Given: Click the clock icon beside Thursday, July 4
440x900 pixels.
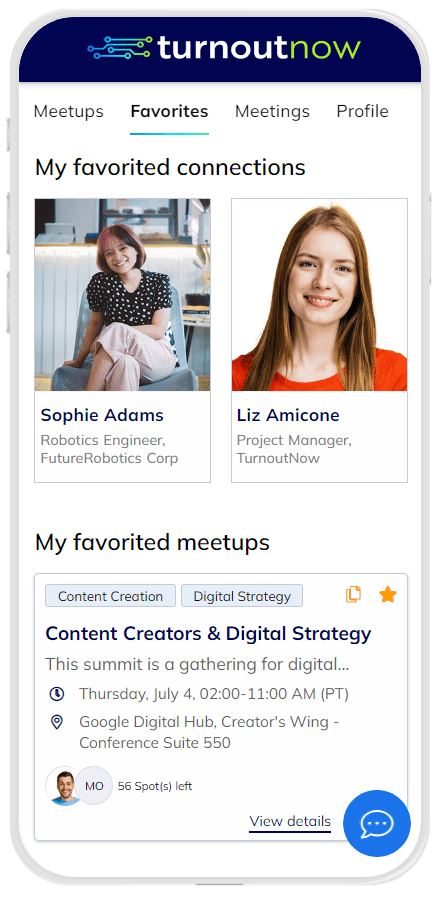Looking at the screenshot, I should pyautogui.click(x=56, y=693).
